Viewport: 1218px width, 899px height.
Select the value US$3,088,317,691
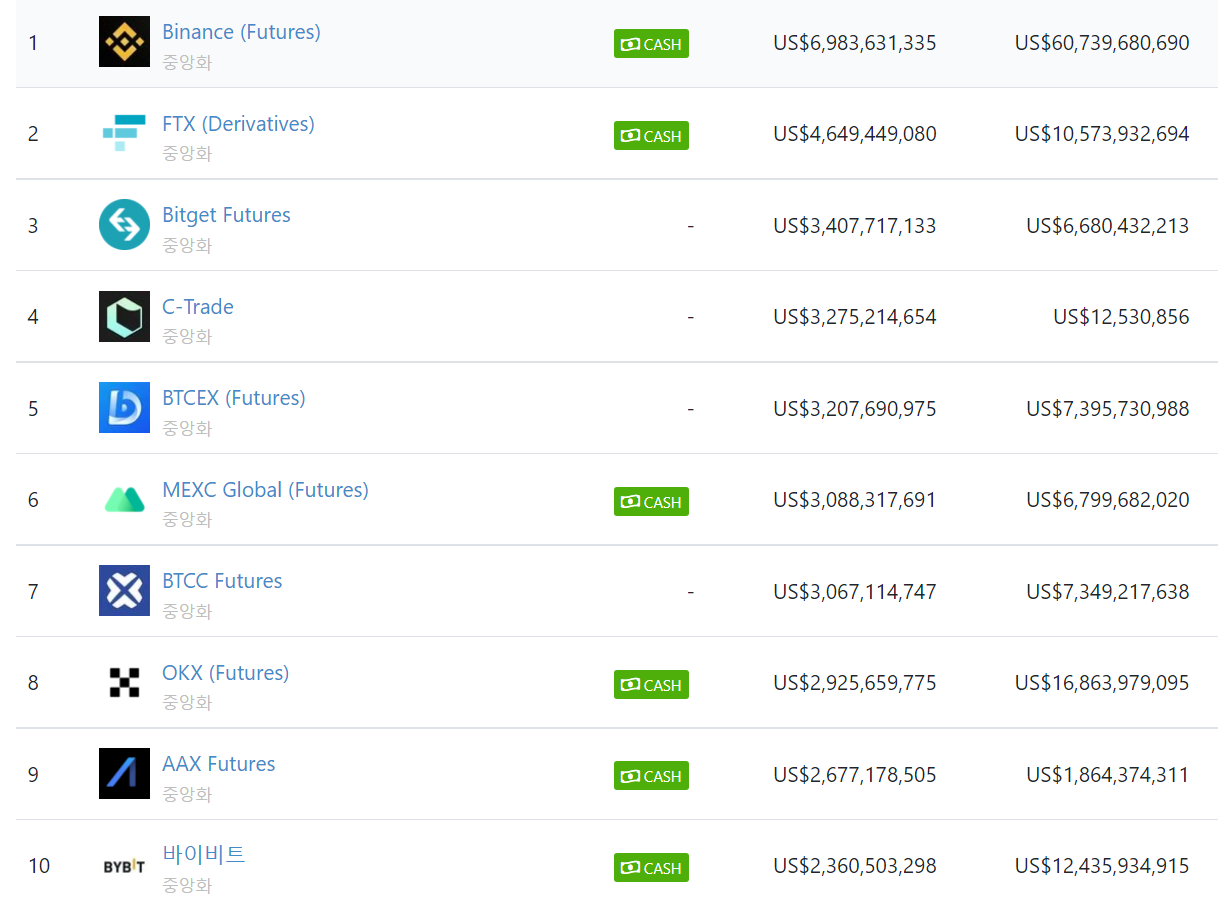tap(855, 500)
